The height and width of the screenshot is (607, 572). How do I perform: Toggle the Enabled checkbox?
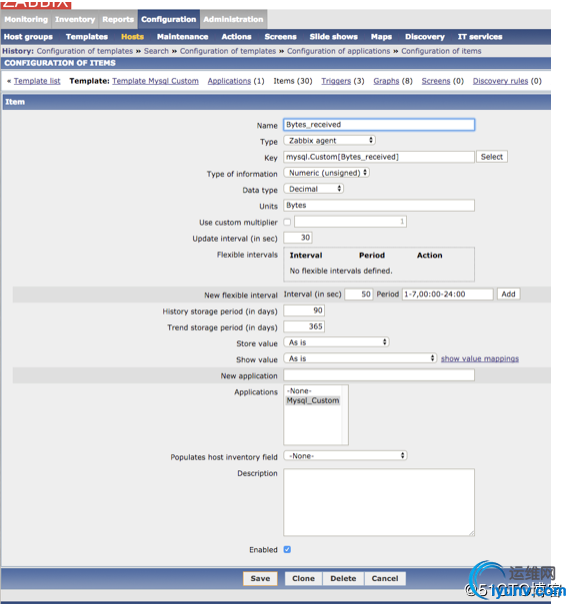pyautogui.click(x=287, y=550)
